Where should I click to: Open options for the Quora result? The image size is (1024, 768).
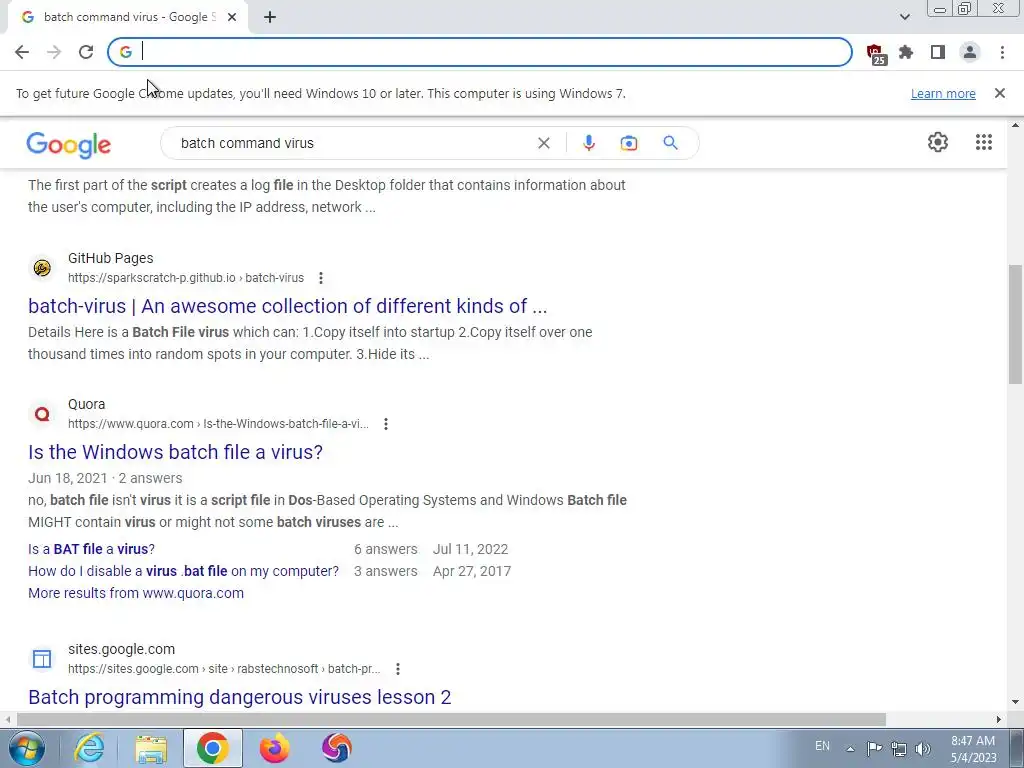click(386, 424)
